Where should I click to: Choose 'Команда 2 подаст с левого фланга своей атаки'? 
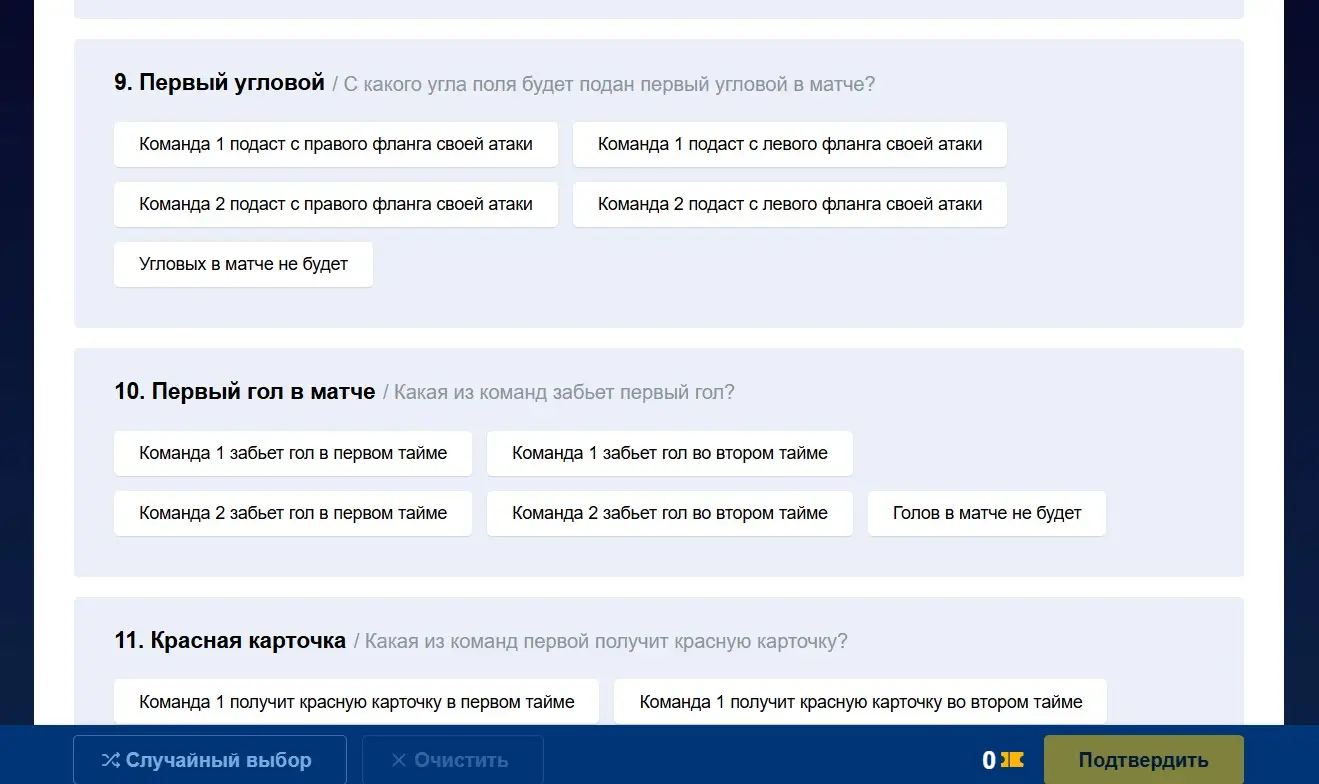point(790,204)
